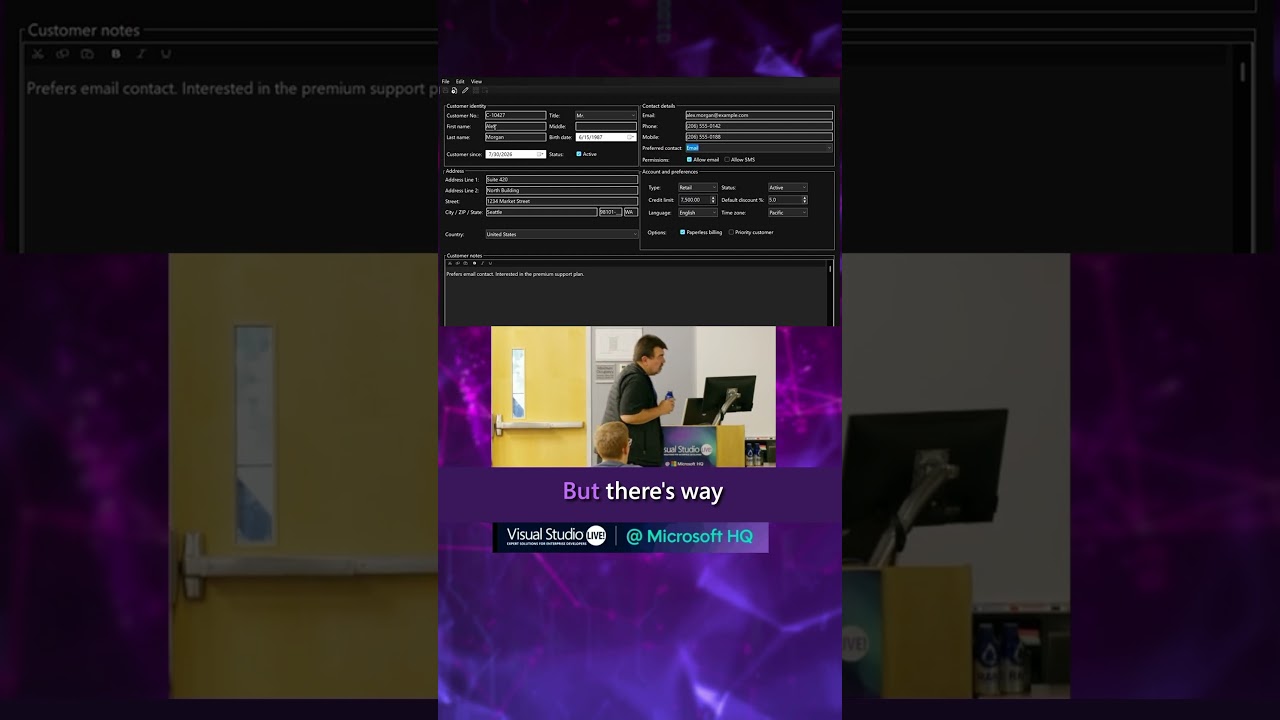Expand the Country dropdown showing United States
This screenshot has width=1280, height=720.
[x=561, y=234]
